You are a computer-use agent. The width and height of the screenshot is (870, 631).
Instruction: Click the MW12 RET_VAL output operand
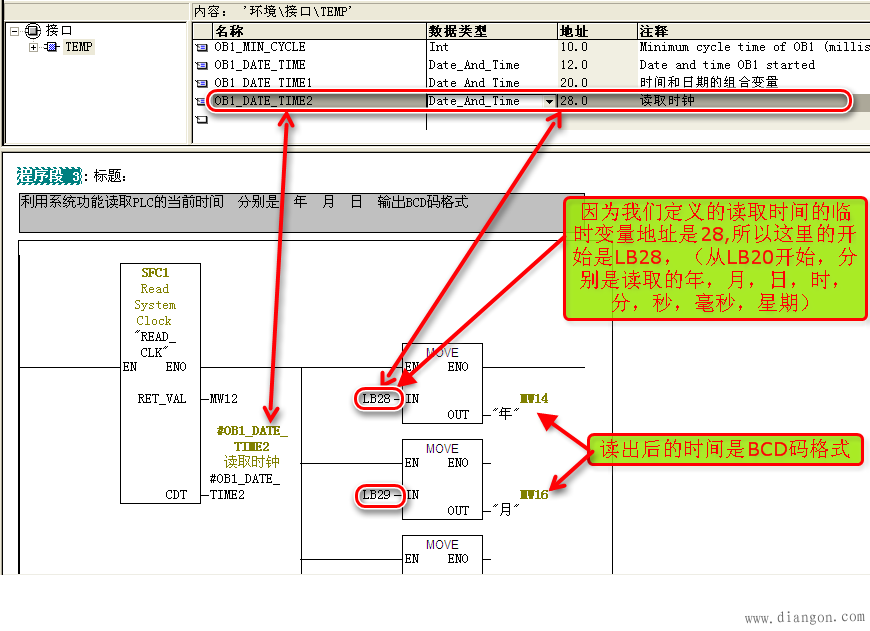coord(224,399)
